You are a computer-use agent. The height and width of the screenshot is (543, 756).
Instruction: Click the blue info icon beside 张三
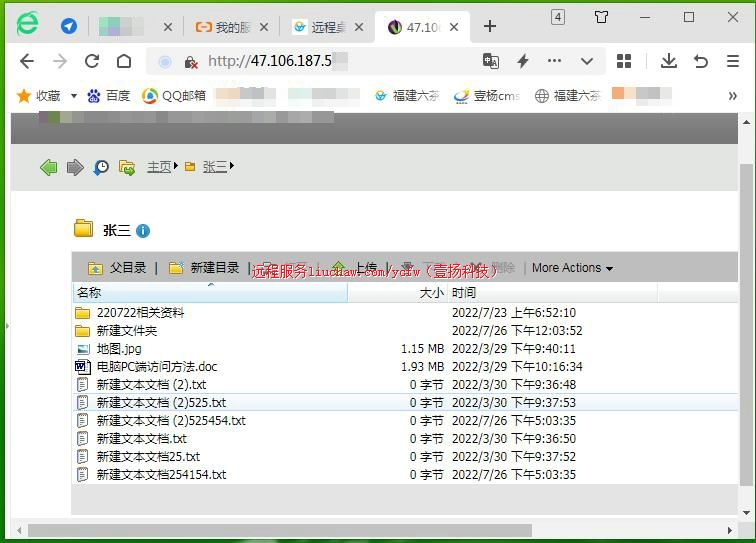(x=143, y=231)
